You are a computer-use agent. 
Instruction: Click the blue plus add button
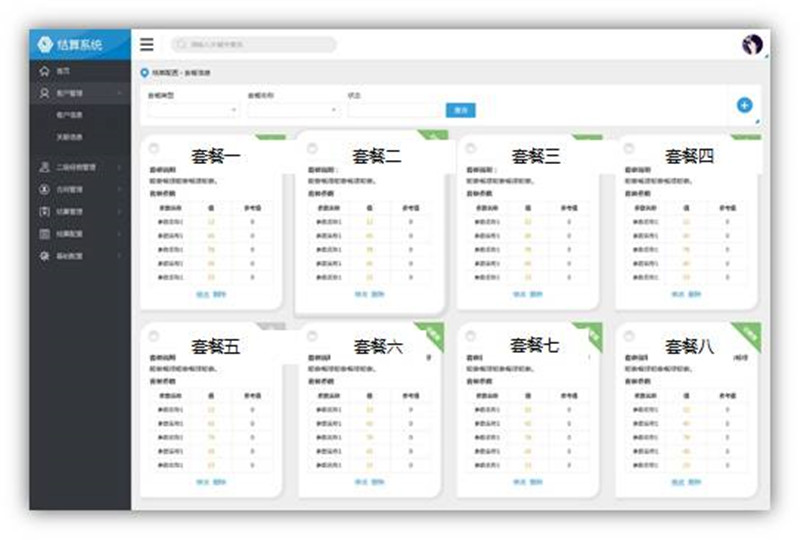click(744, 105)
